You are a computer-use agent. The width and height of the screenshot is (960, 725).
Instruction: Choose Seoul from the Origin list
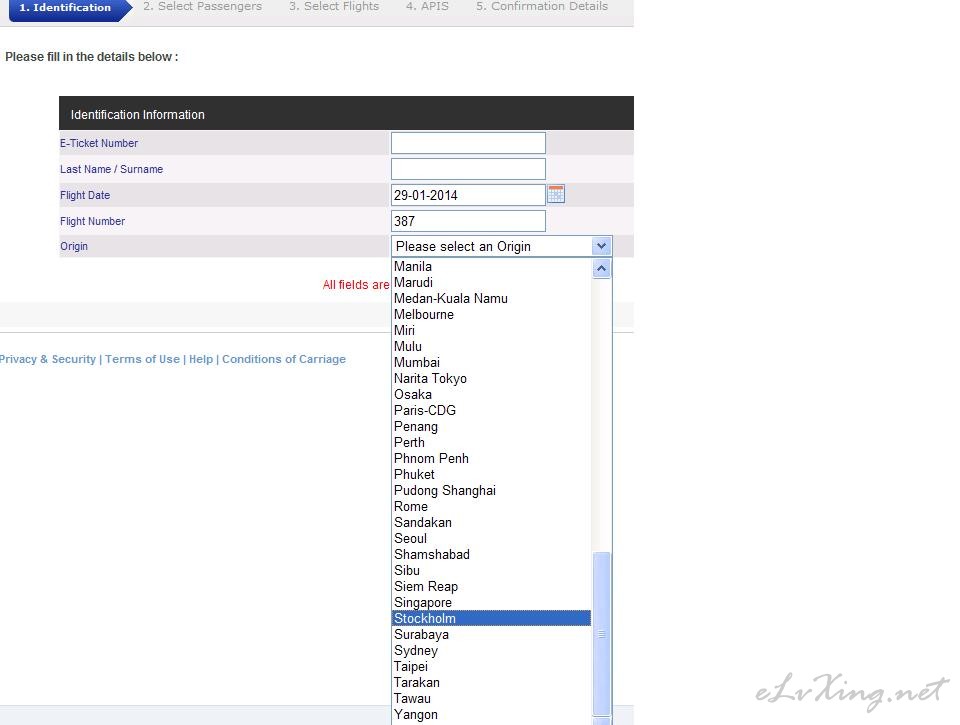click(492, 538)
